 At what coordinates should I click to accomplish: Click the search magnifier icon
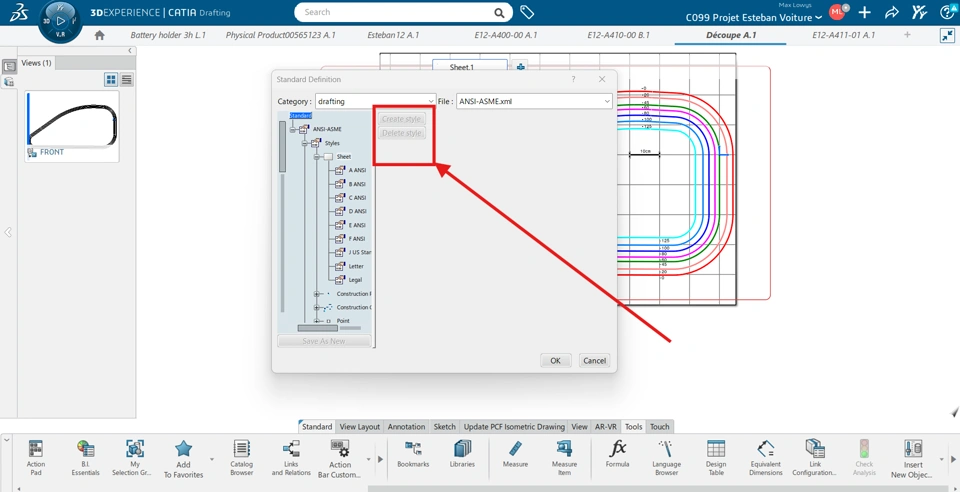500,12
